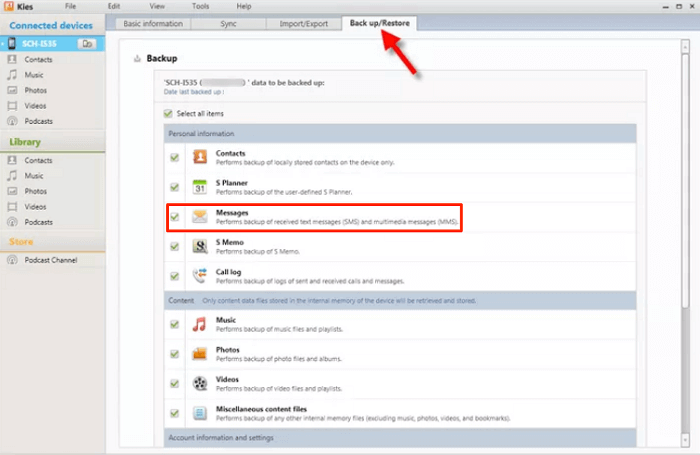
Task: Click the Backup section header icon
Action: [x=137, y=58]
